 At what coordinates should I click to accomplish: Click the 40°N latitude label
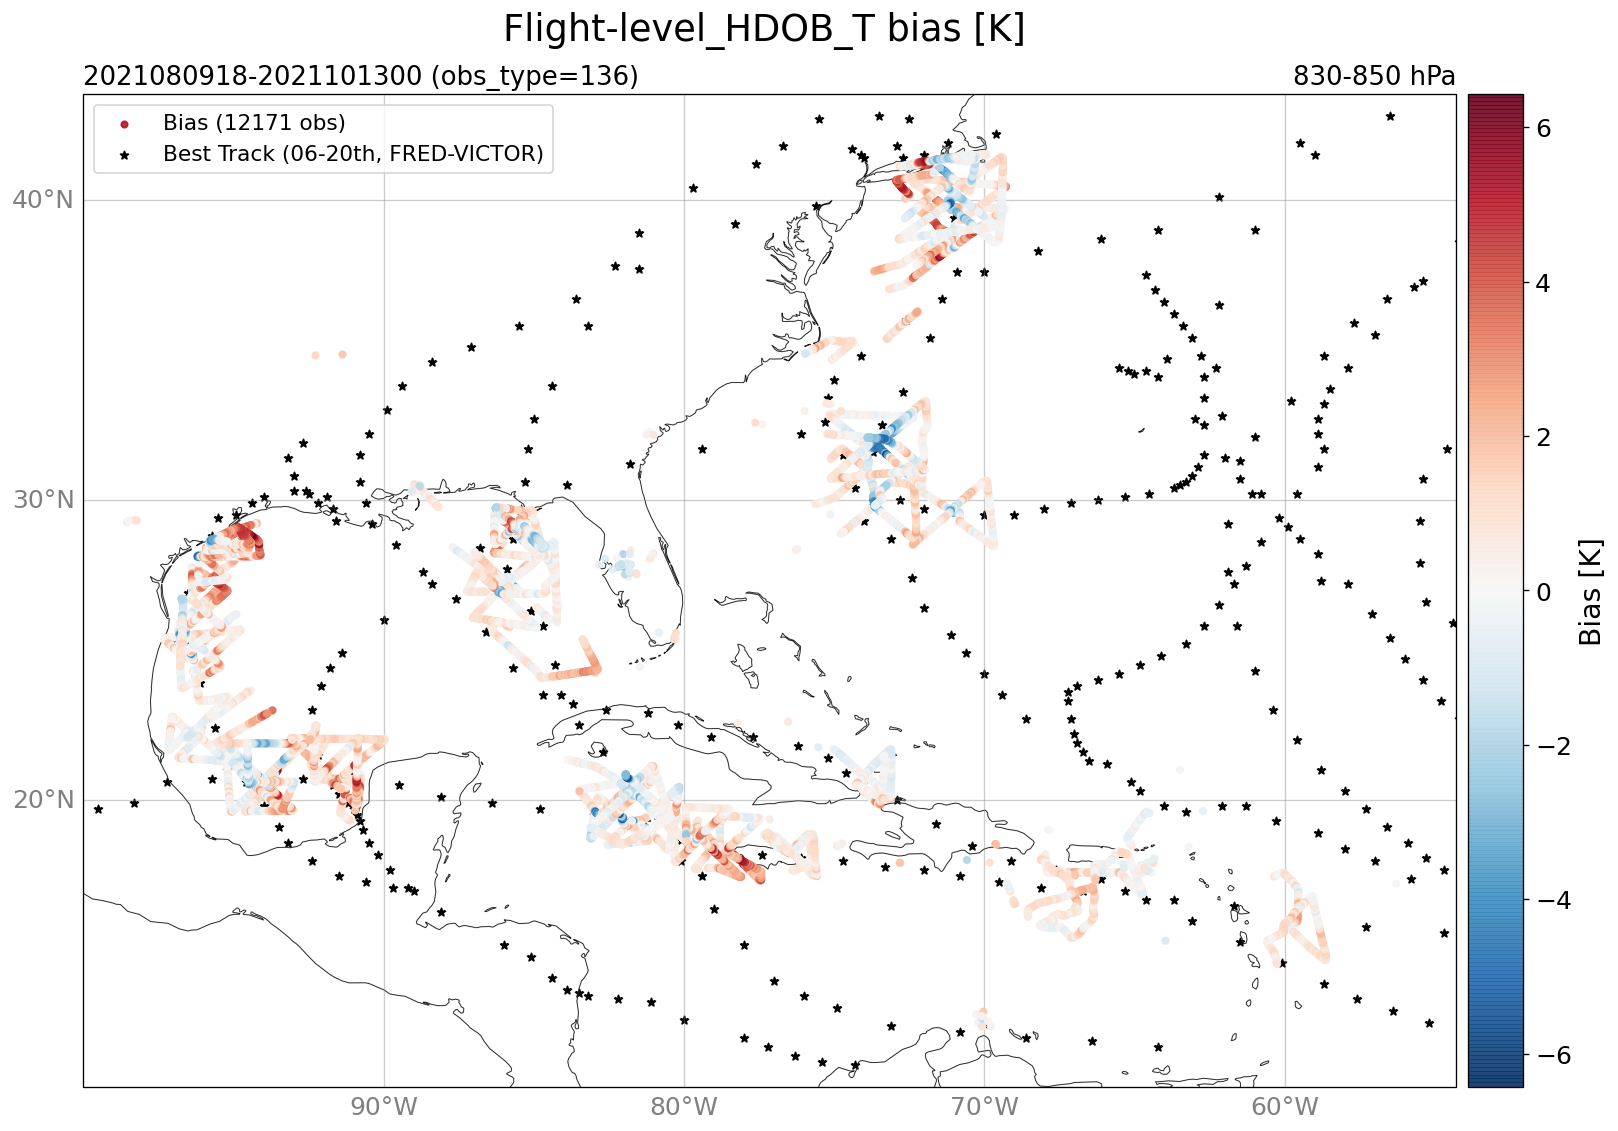point(43,200)
